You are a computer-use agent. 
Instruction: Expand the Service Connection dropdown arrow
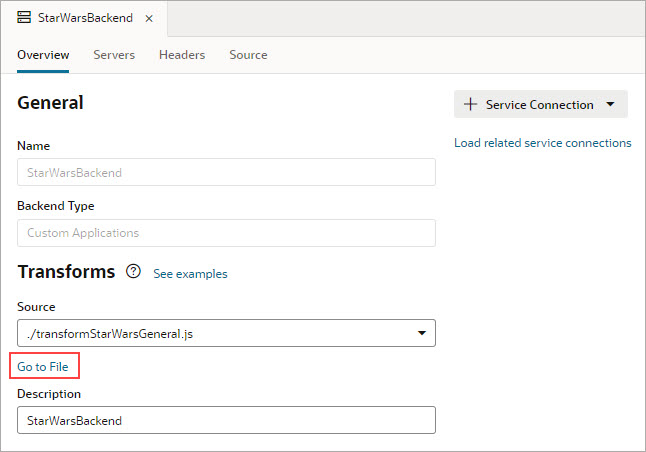[x=611, y=105]
